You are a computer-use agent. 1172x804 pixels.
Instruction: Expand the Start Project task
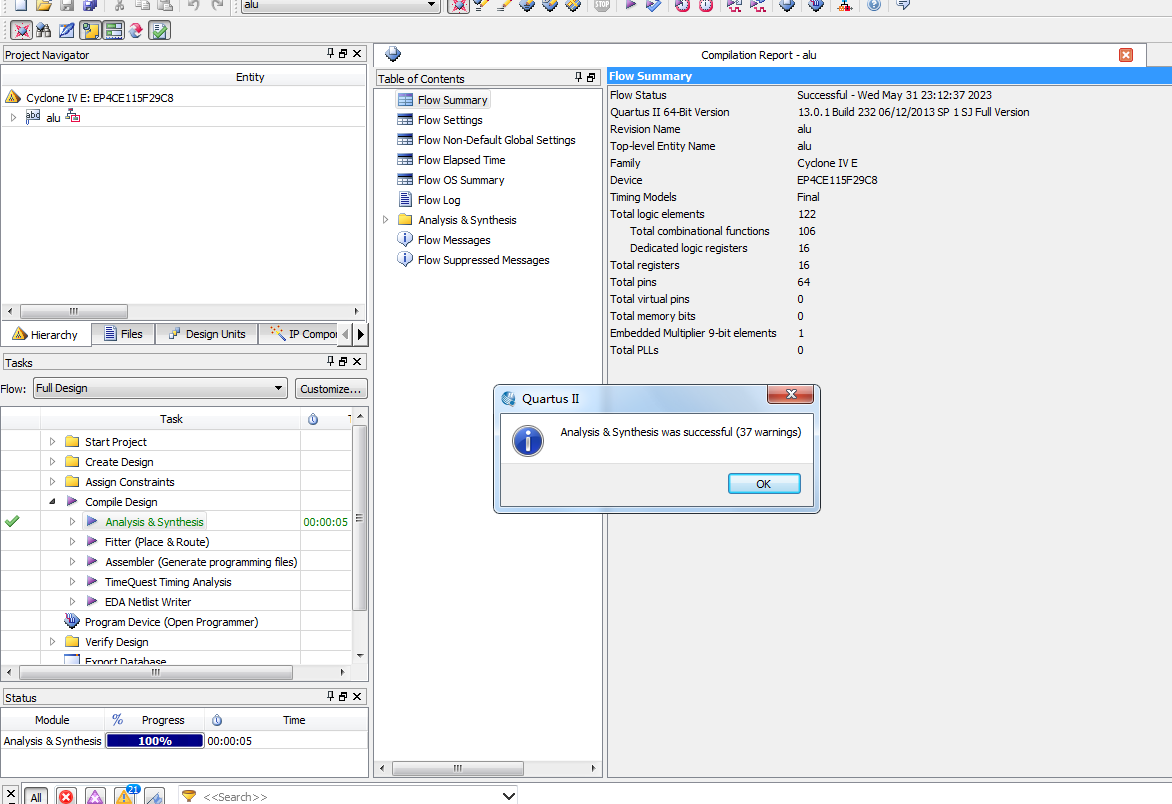point(52,442)
